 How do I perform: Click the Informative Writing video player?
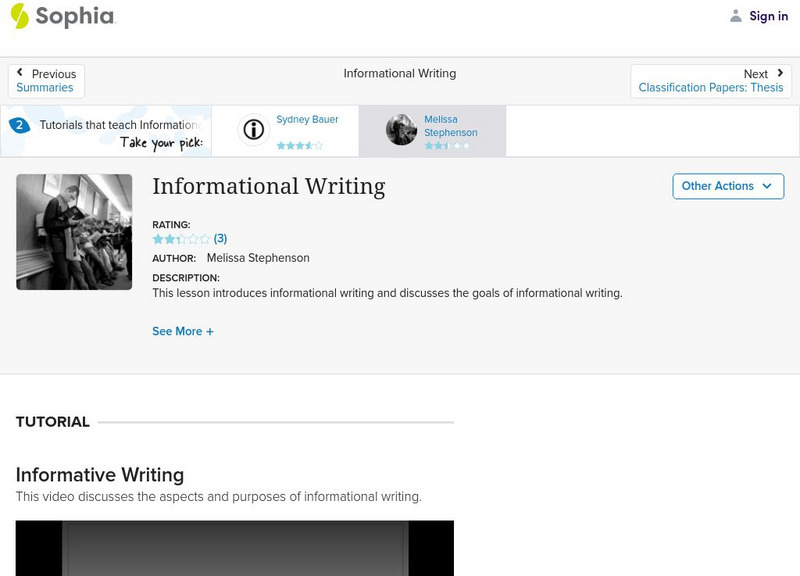click(x=240, y=550)
